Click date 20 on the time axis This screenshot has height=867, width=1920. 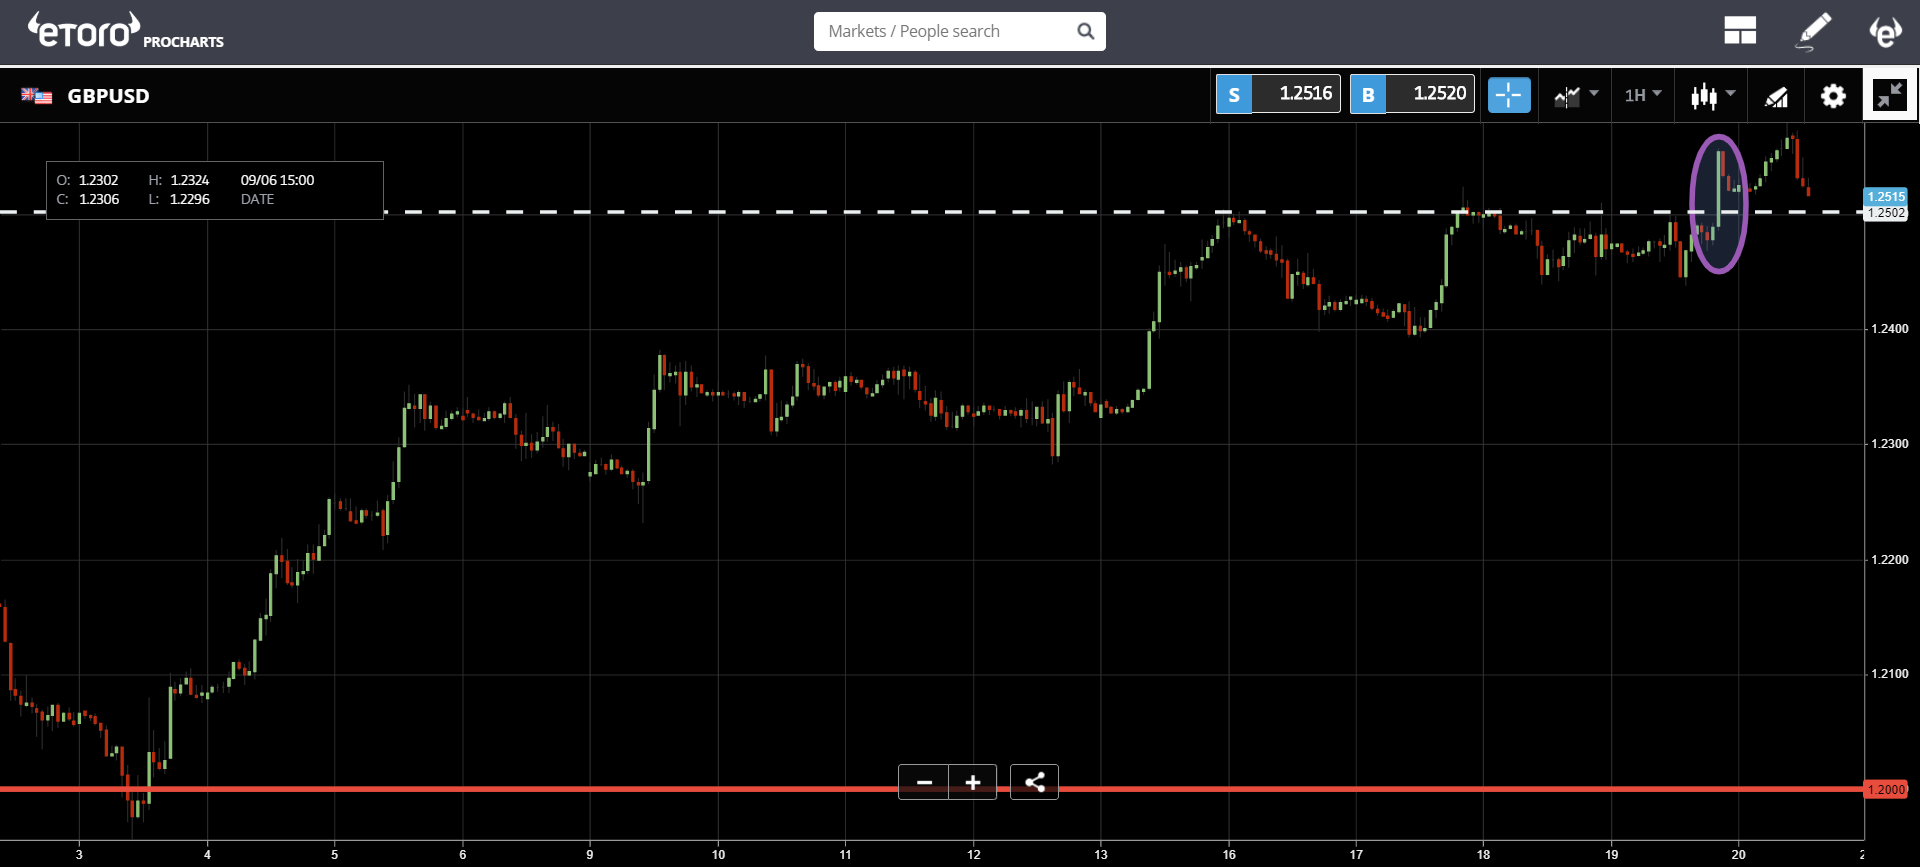1739,855
